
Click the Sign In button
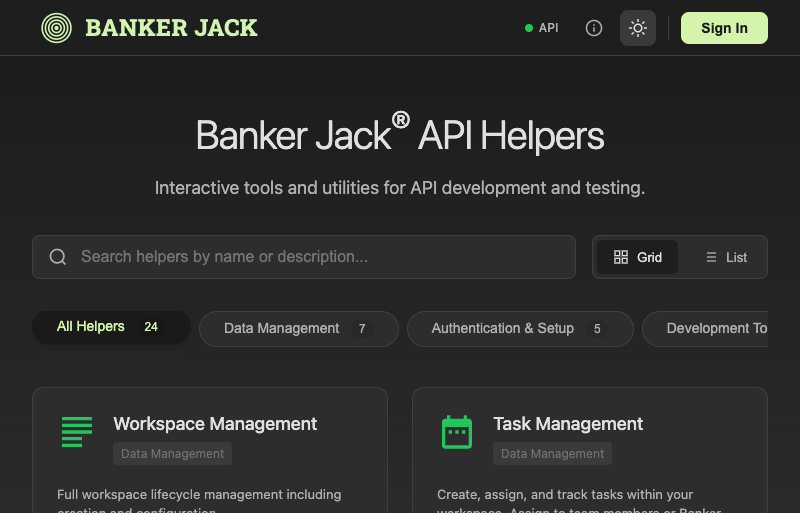coord(724,28)
